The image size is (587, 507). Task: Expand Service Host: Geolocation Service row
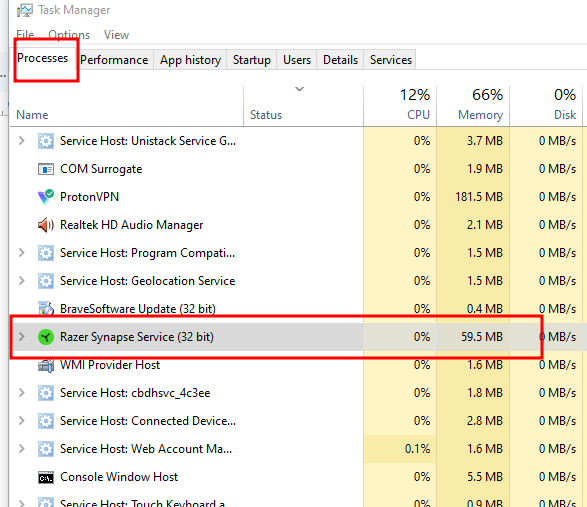click(22, 281)
